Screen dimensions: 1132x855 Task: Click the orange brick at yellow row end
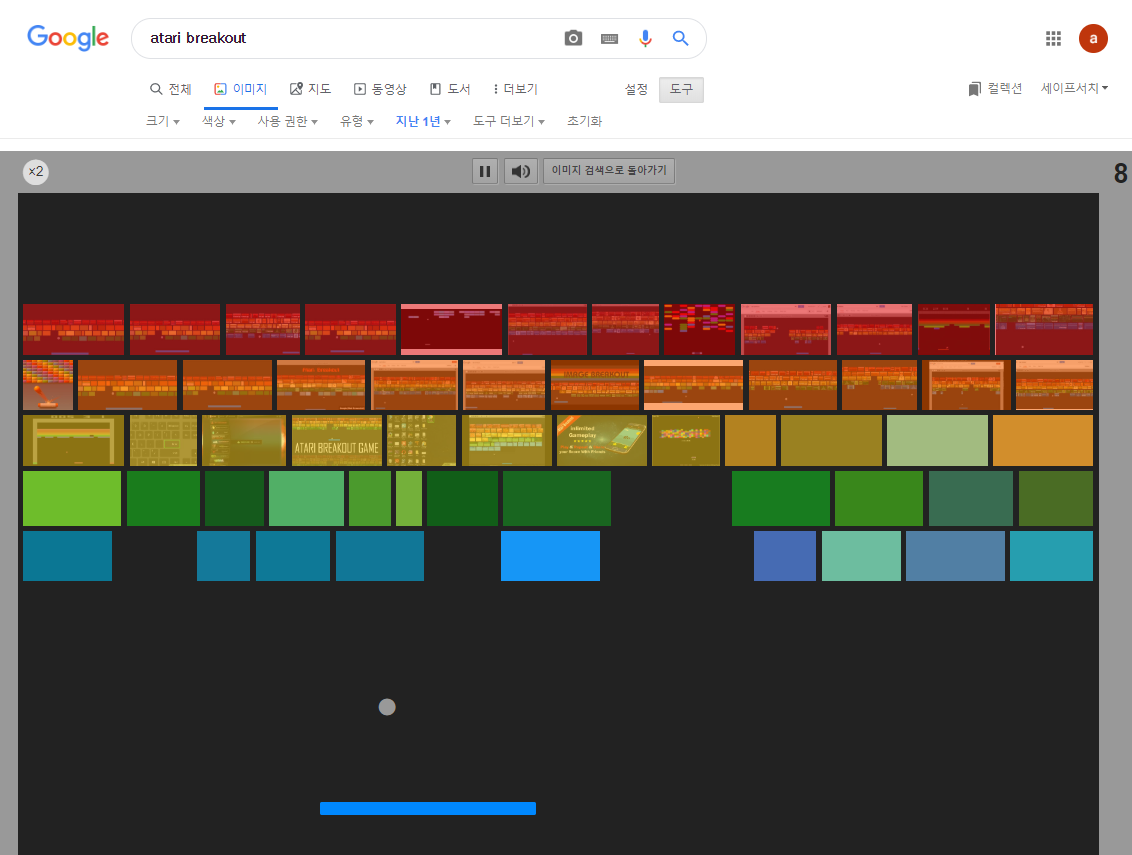click(1042, 440)
